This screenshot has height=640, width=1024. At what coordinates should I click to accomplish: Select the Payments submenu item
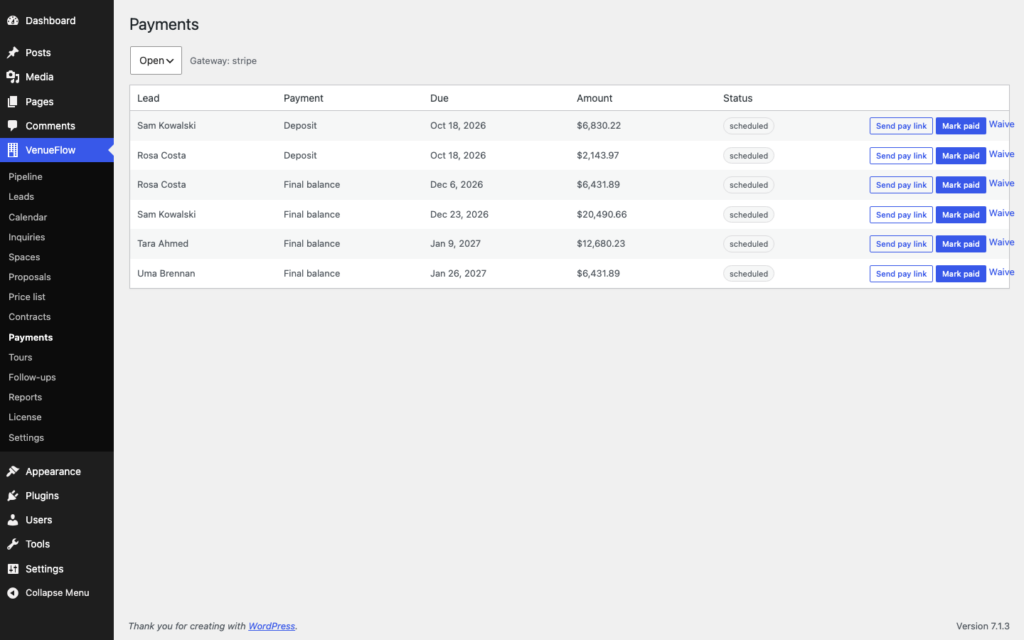(31, 338)
